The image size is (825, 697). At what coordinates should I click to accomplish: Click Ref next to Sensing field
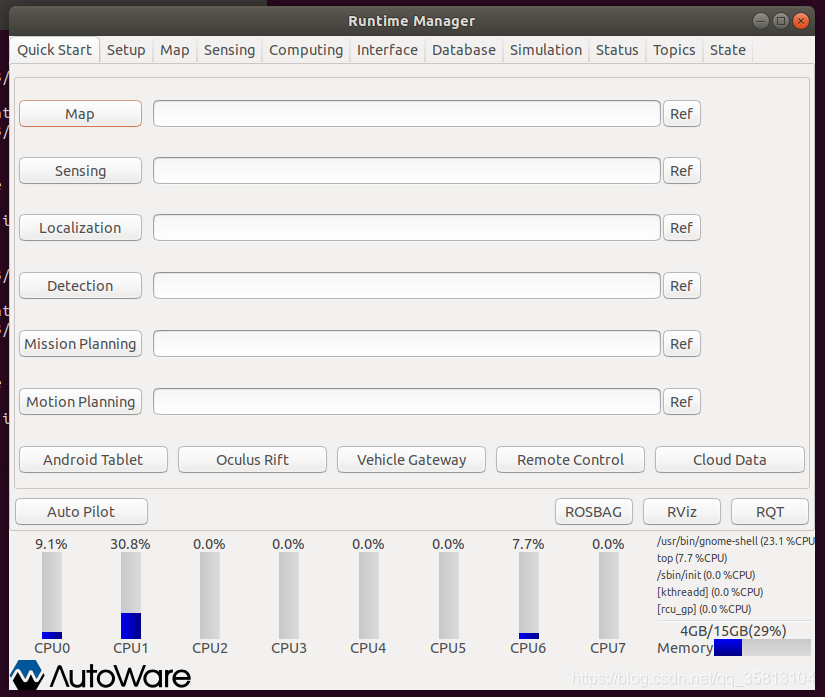(x=681, y=170)
